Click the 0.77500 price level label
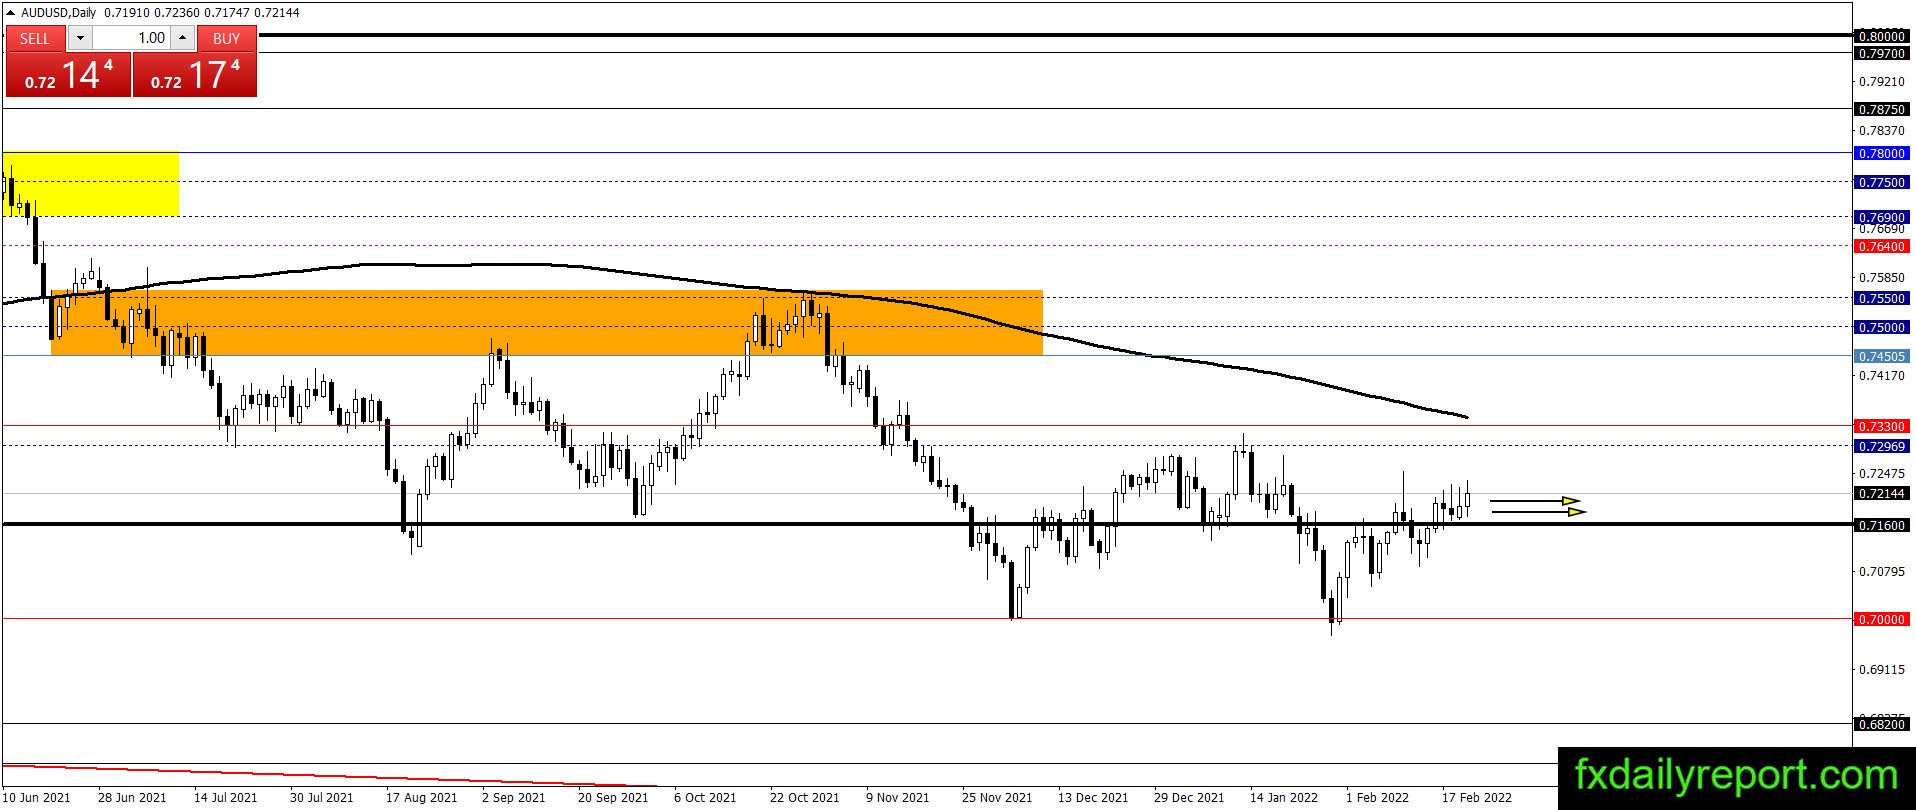The height and width of the screenshot is (810, 1916). pos(1881,183)
